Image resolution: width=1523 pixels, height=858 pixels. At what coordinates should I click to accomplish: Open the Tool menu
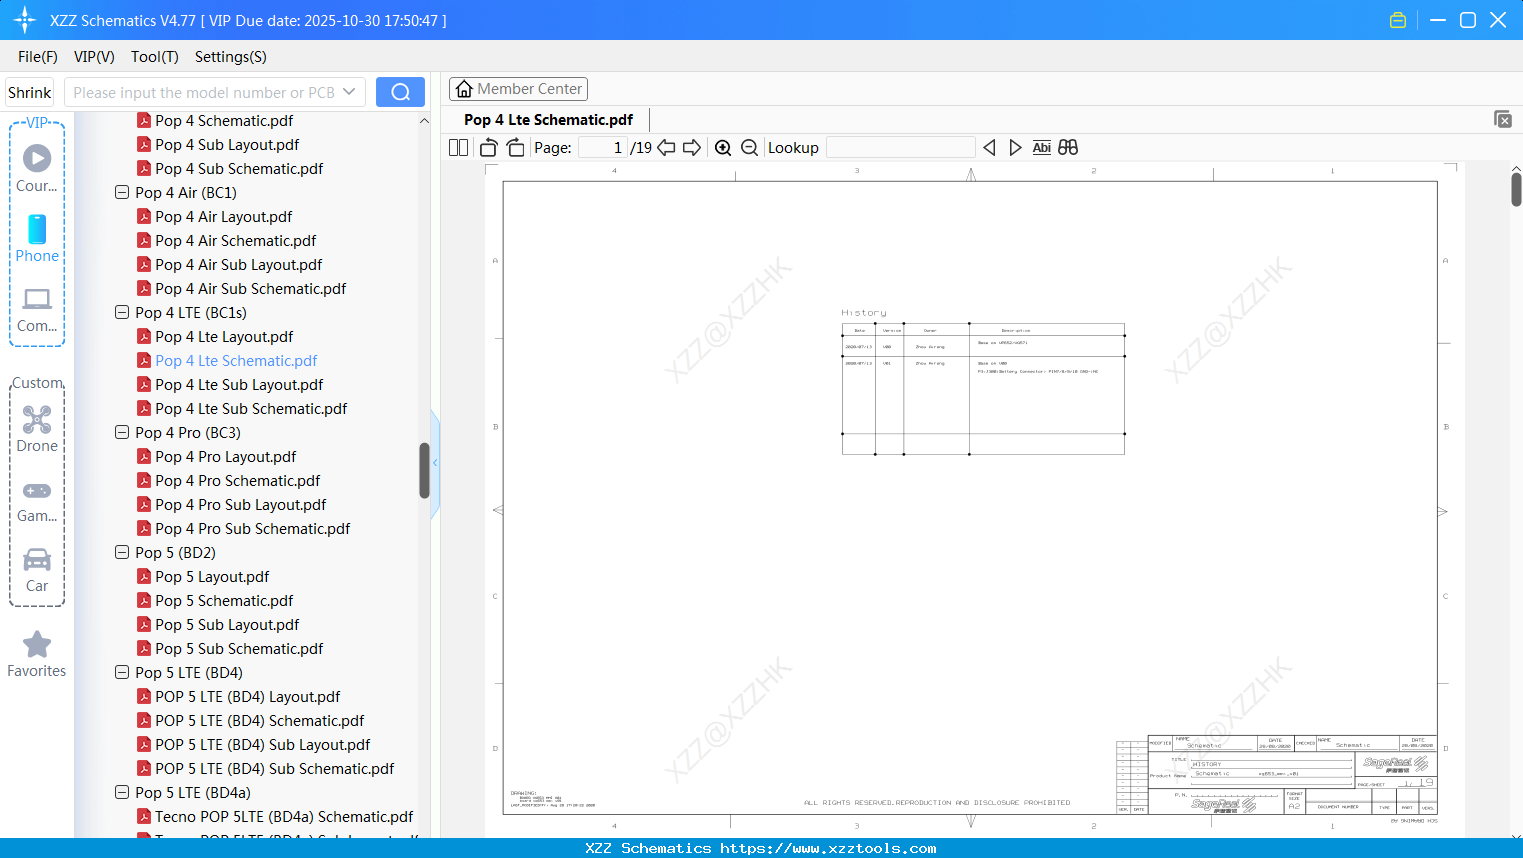click(x=154, y=57)
